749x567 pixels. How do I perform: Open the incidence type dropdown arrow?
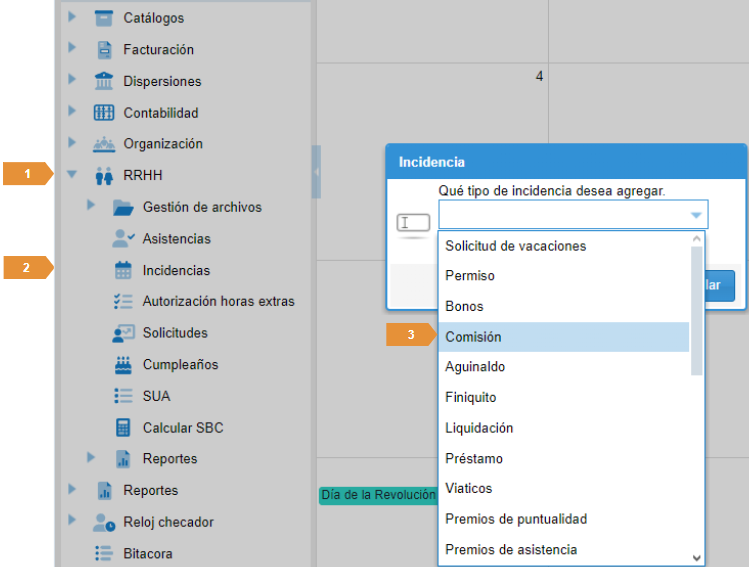click(x=695, y=215)
